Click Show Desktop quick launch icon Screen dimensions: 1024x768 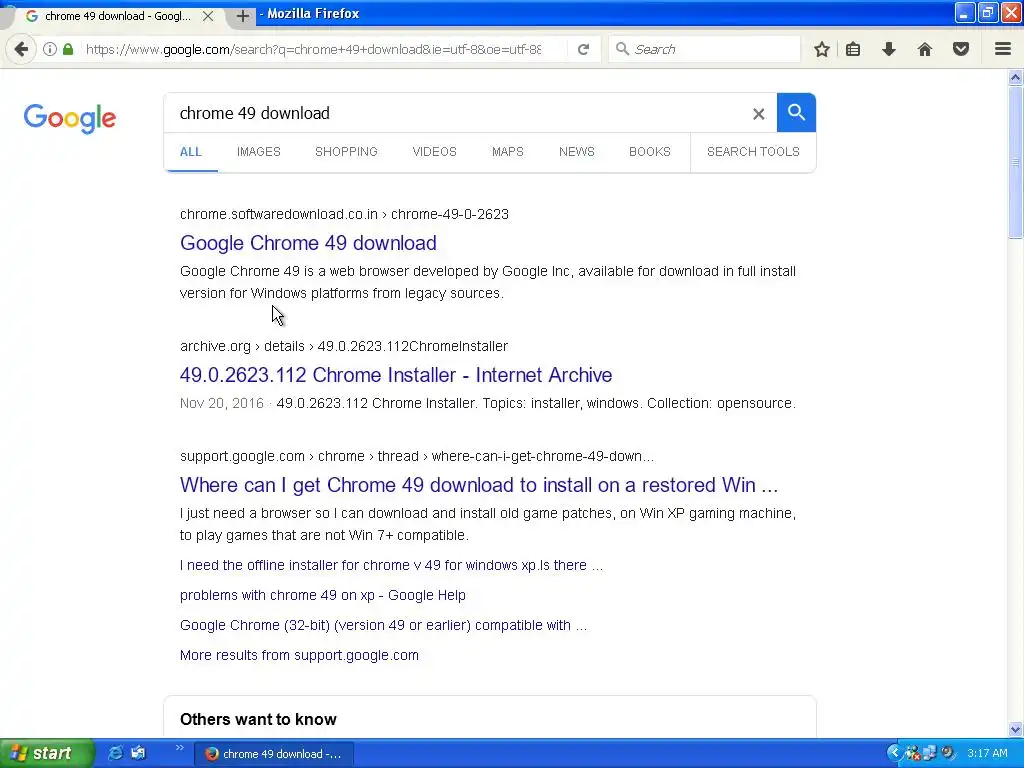pos(138,753)
